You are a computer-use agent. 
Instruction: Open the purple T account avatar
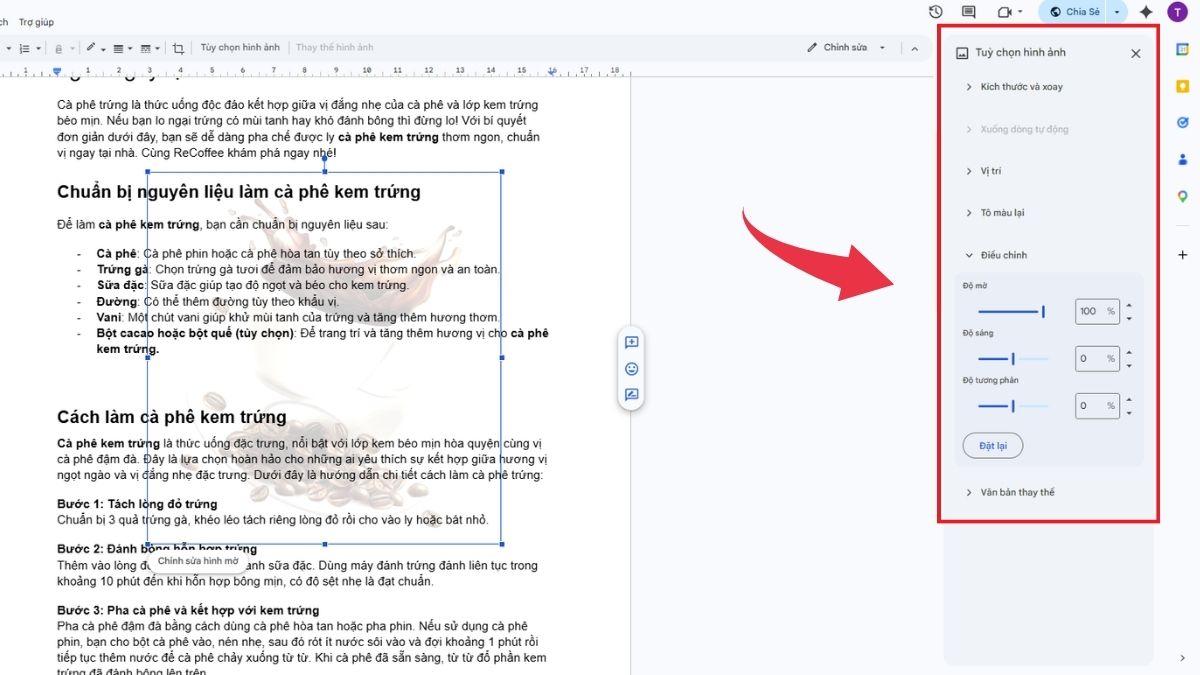(x=1177, y=12)
